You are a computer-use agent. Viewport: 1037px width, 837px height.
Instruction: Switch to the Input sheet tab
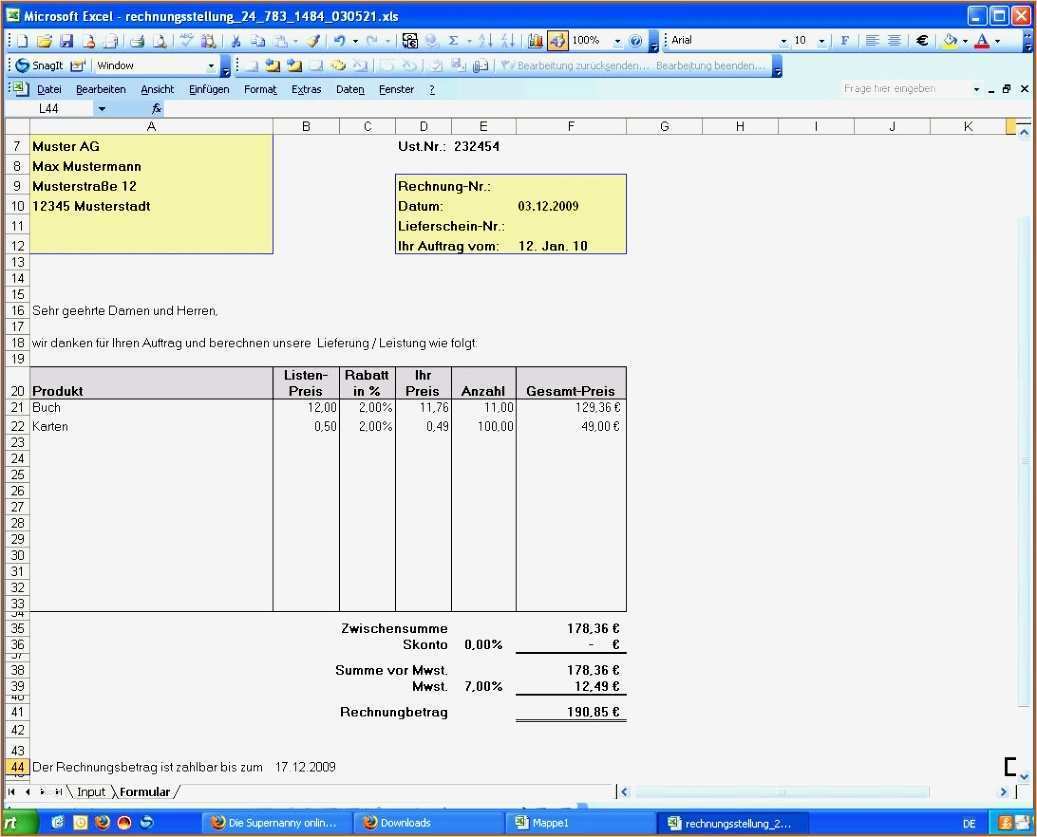[x=91, y=791]
